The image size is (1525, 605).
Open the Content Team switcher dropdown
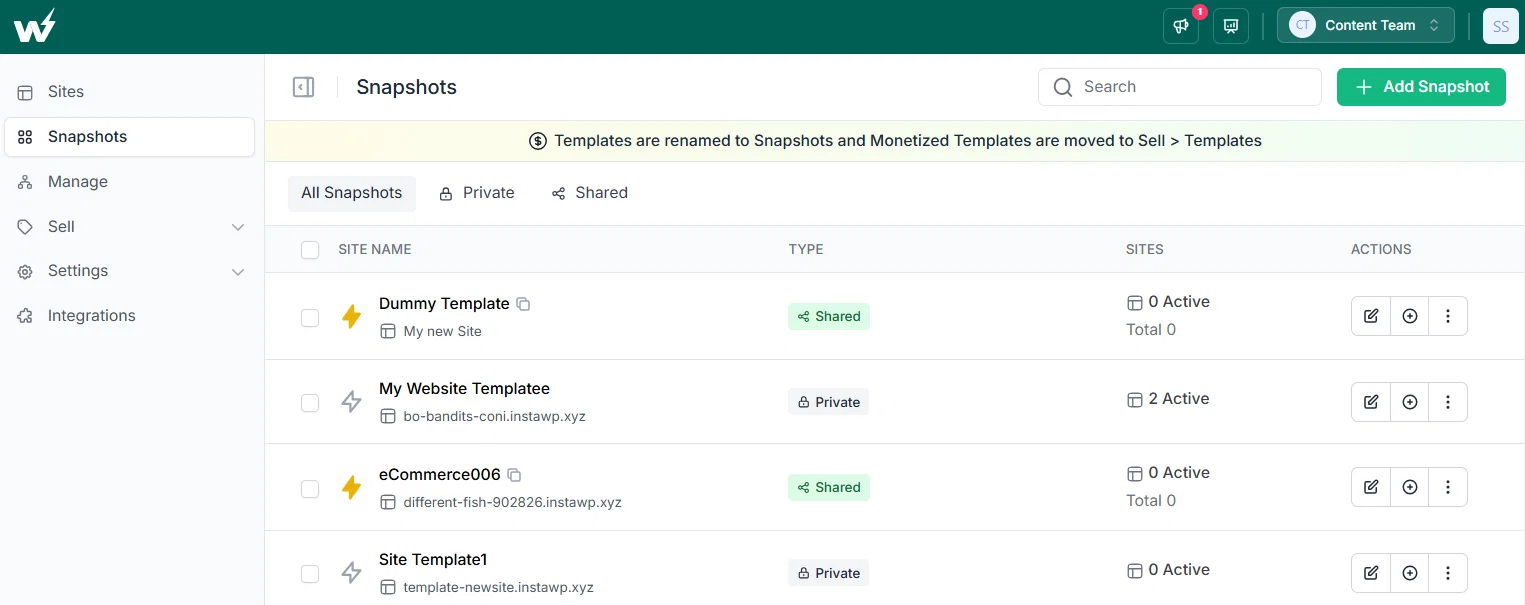1365,26
